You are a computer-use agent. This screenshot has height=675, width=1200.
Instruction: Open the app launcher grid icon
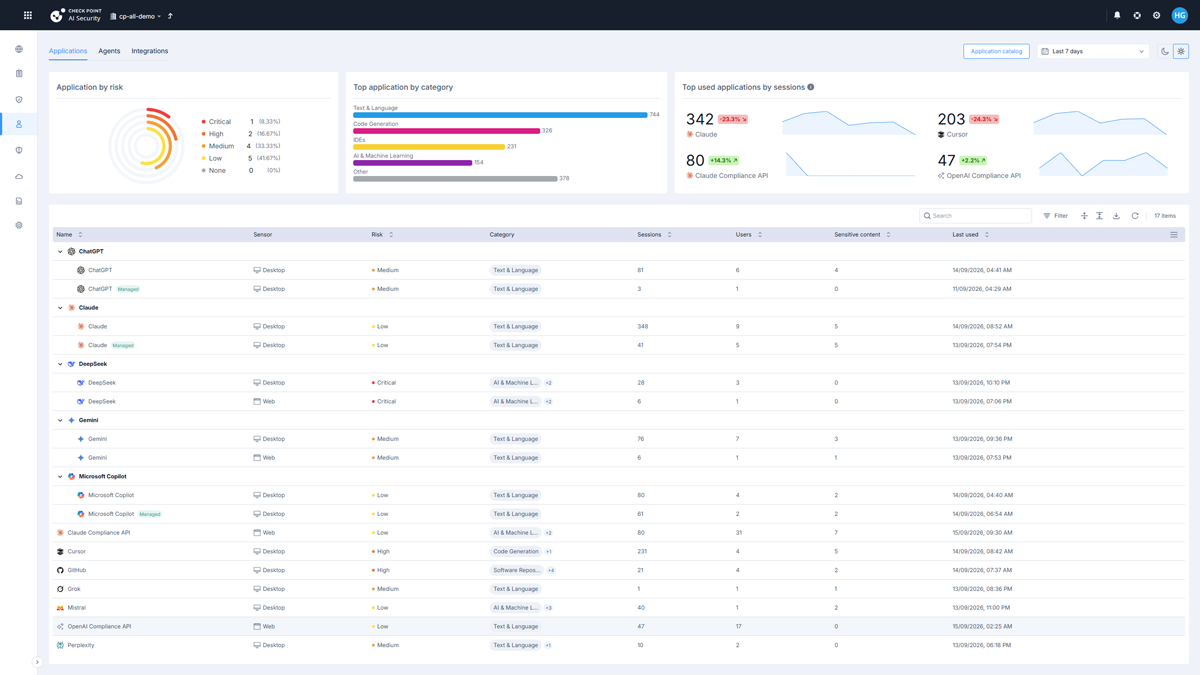28,15
